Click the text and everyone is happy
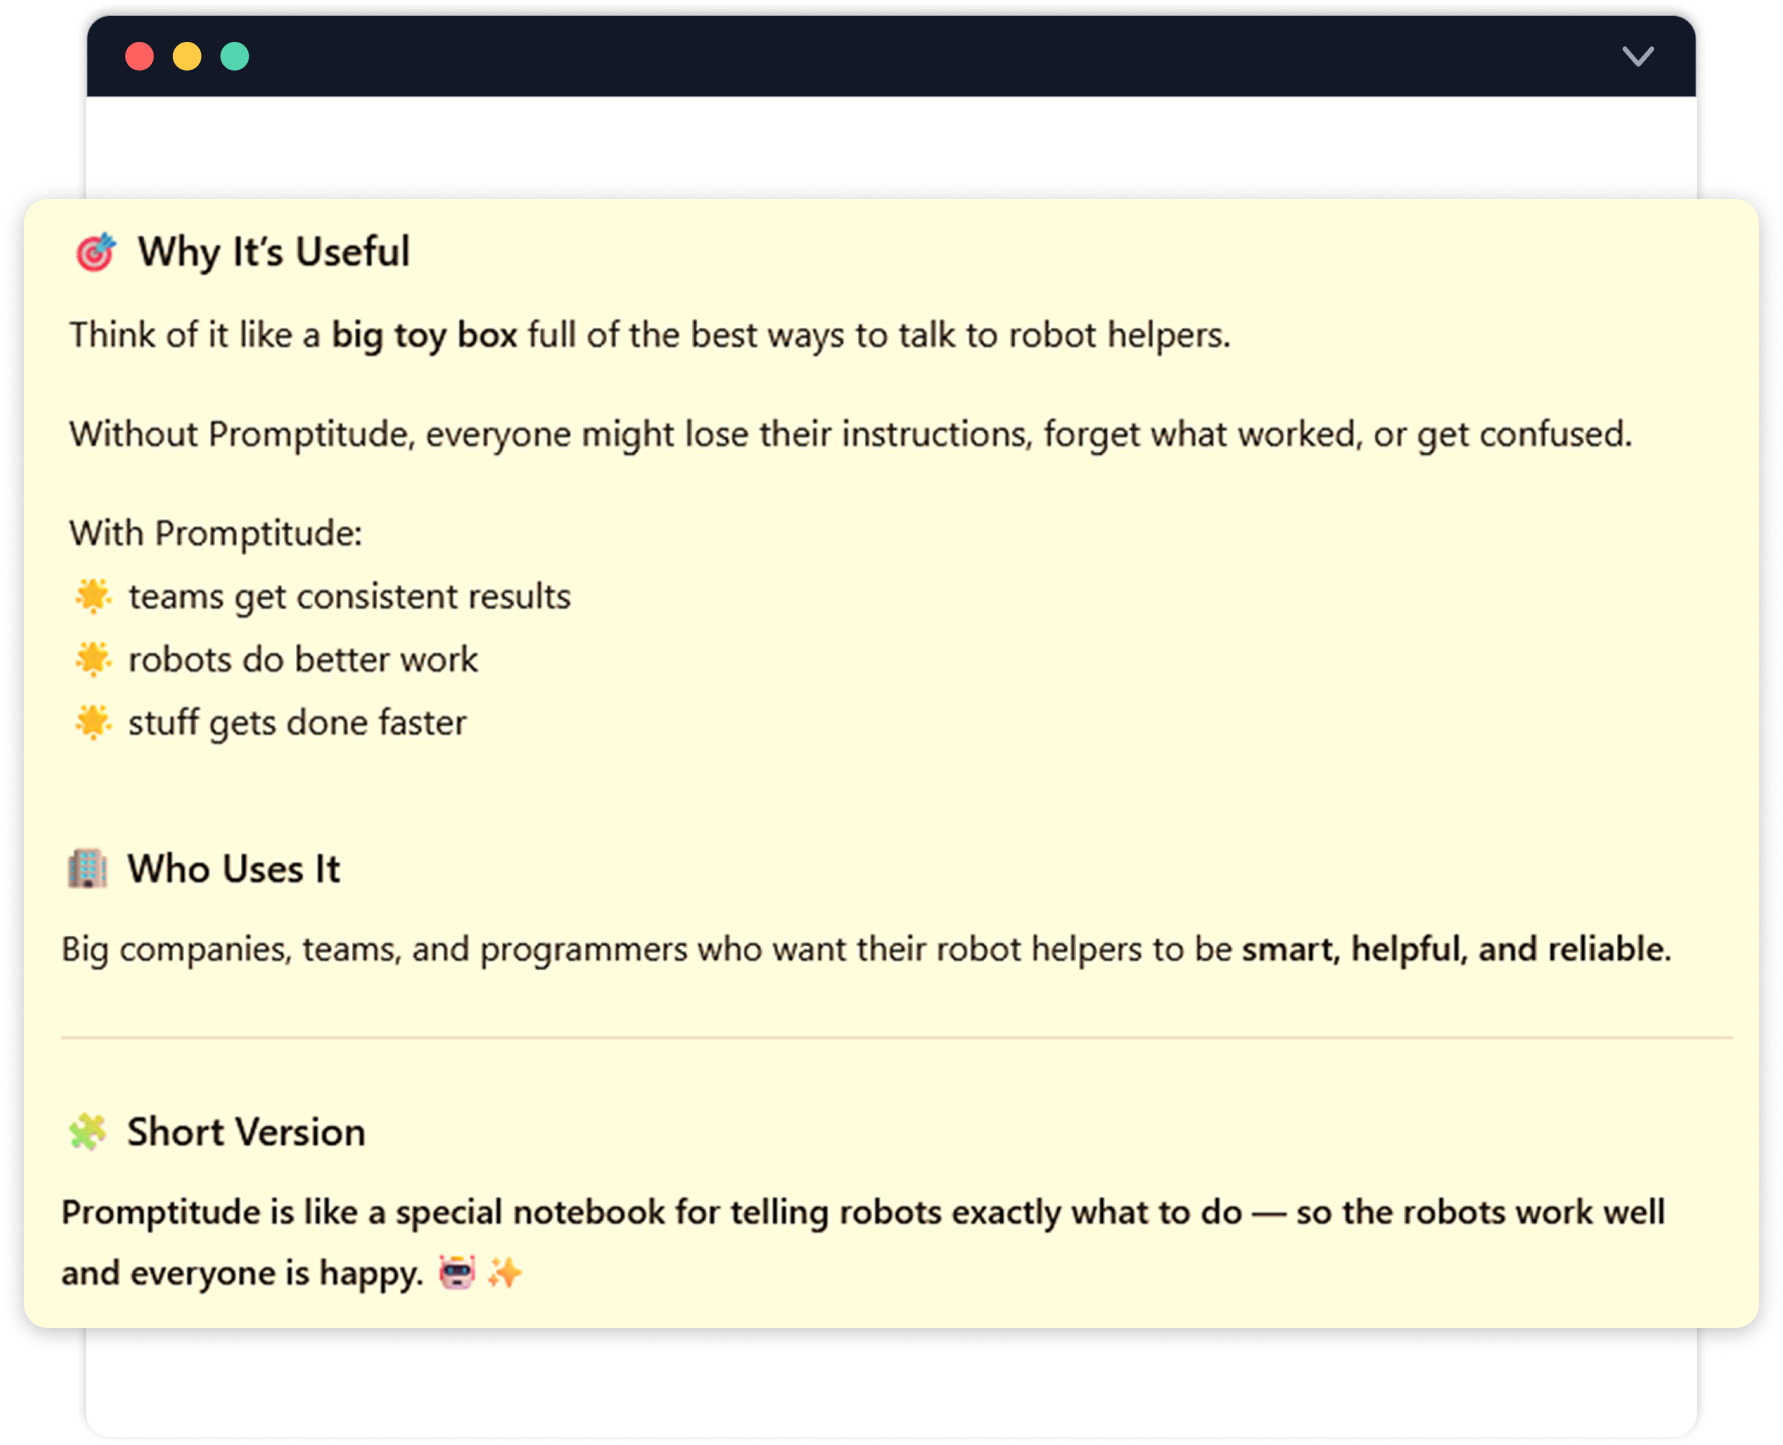1783x1445 pixels. tap(243, 1273)
